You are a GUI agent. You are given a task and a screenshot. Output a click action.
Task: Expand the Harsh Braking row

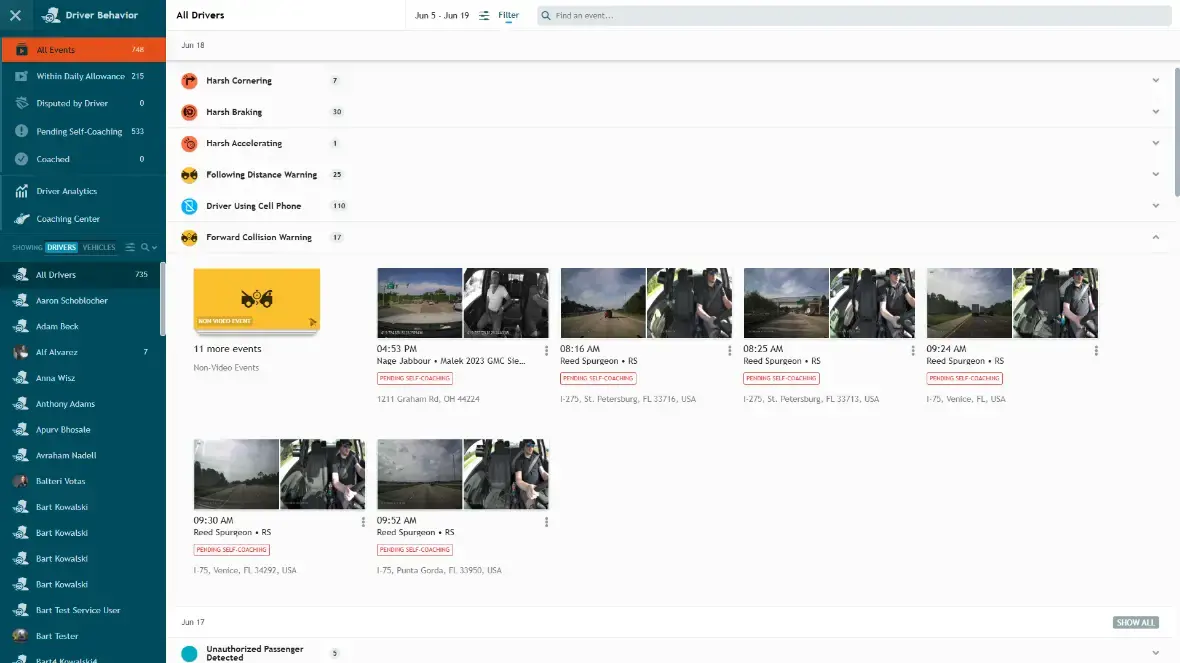click(1155, 112)
